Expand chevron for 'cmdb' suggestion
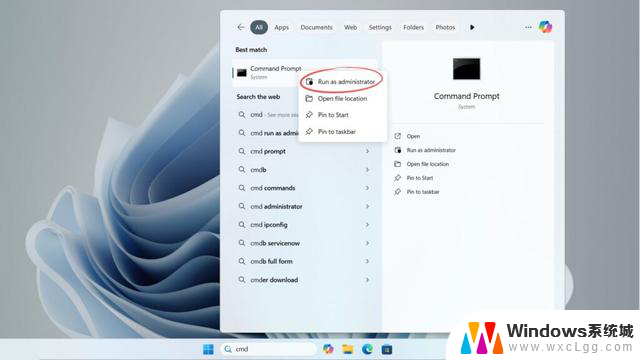 (x=367, y=170)
